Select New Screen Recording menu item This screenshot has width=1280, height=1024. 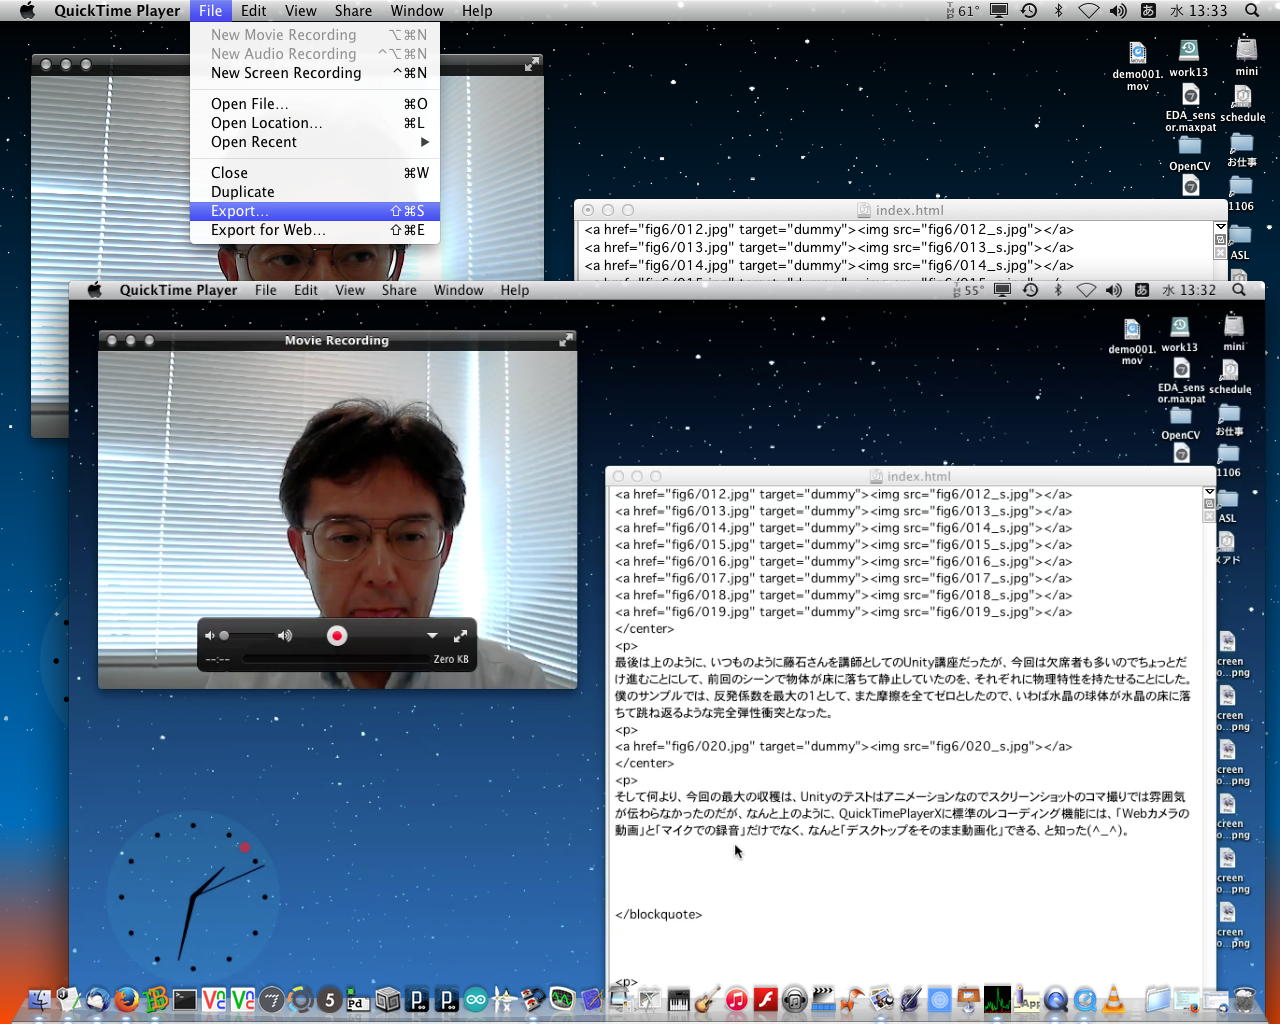pyautogui.click(x=286, y=73)
